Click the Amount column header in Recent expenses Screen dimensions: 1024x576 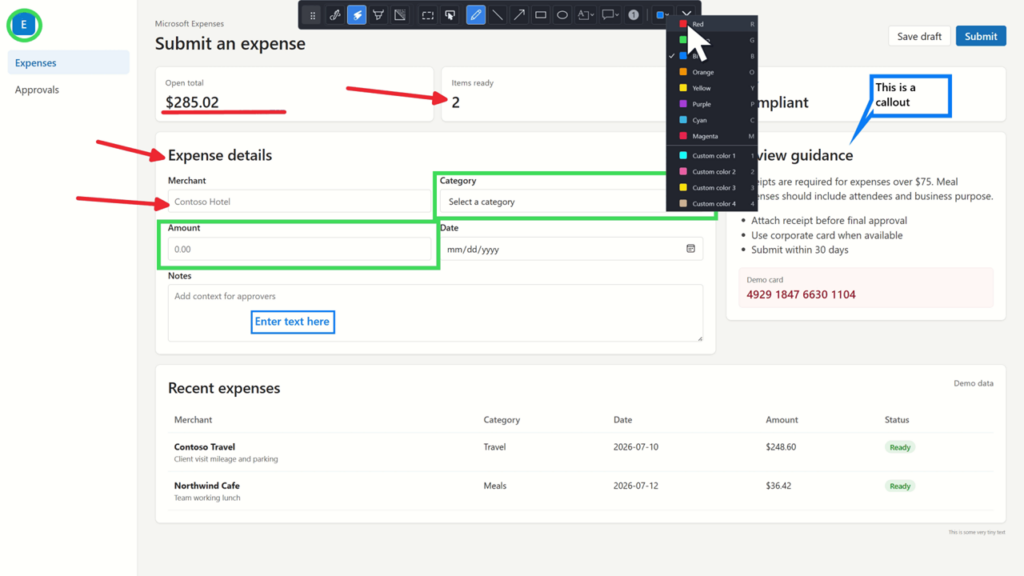pyautogui.click(x=782, y=419)
